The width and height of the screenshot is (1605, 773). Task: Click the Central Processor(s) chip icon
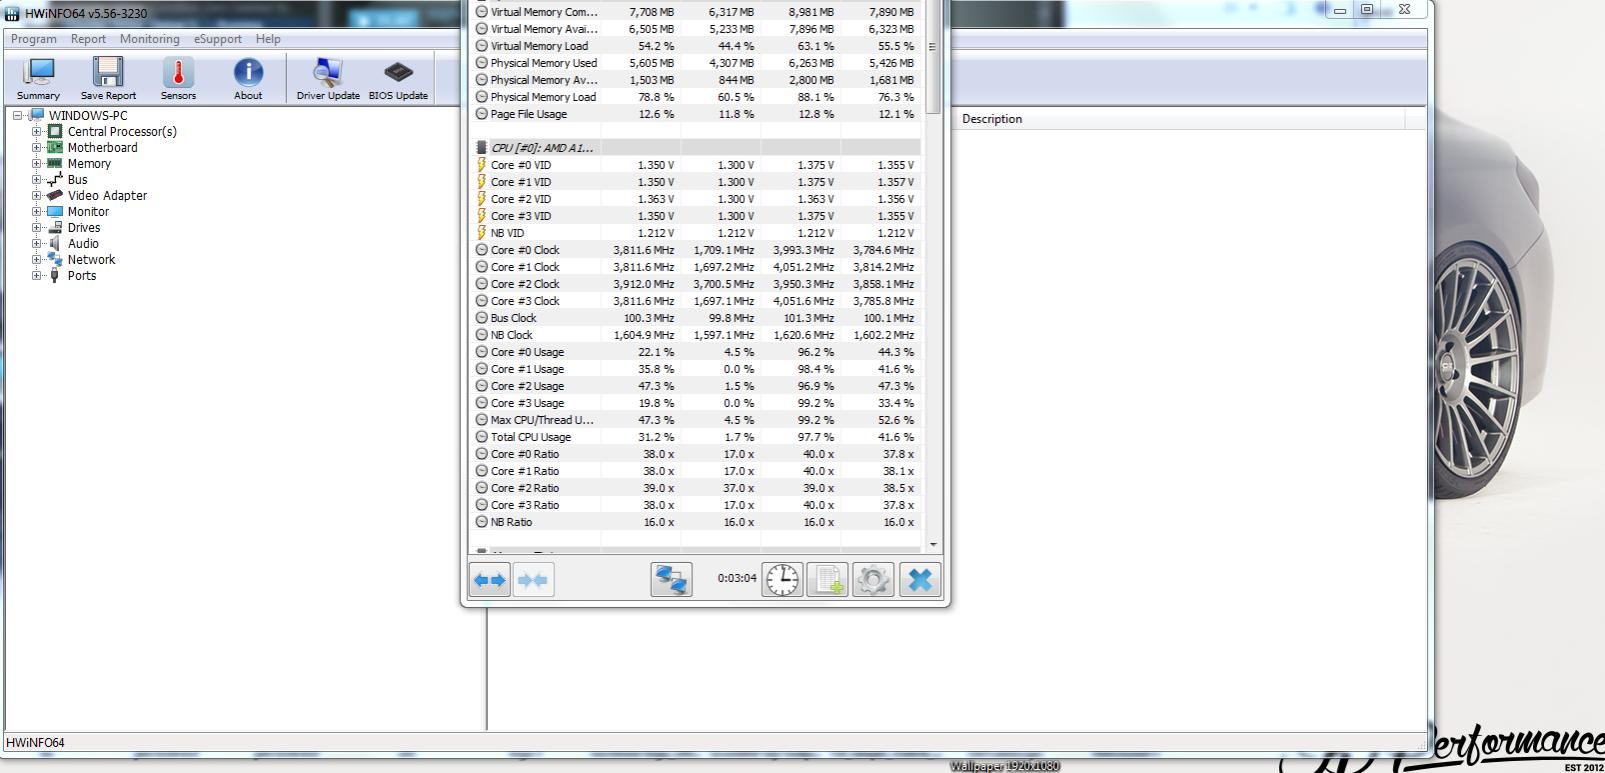coord(55,131)
